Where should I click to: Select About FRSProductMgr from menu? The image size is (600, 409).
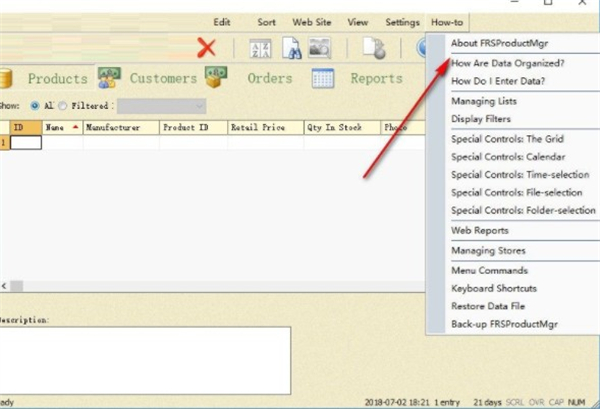(x=499, y=43)
